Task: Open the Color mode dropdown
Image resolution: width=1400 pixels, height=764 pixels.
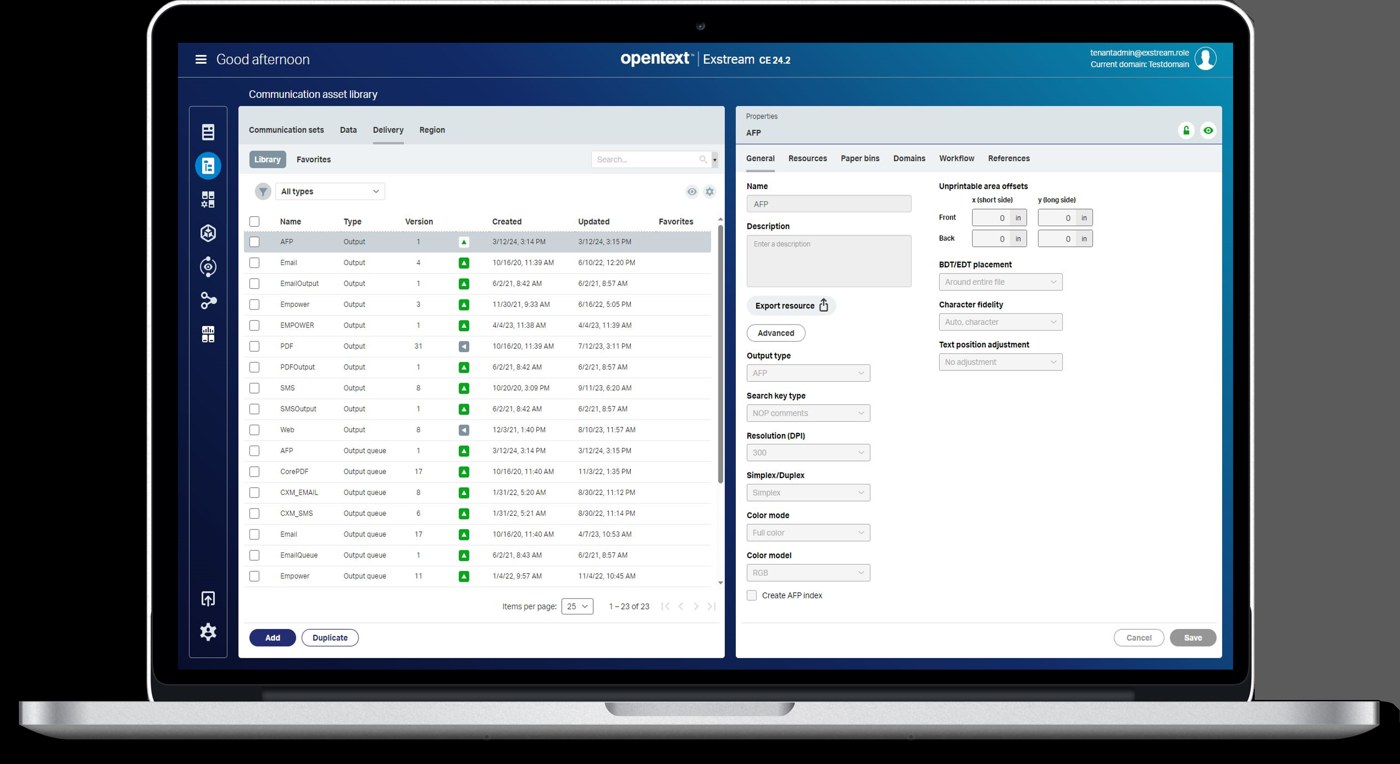Action: (x=808, y=533)
